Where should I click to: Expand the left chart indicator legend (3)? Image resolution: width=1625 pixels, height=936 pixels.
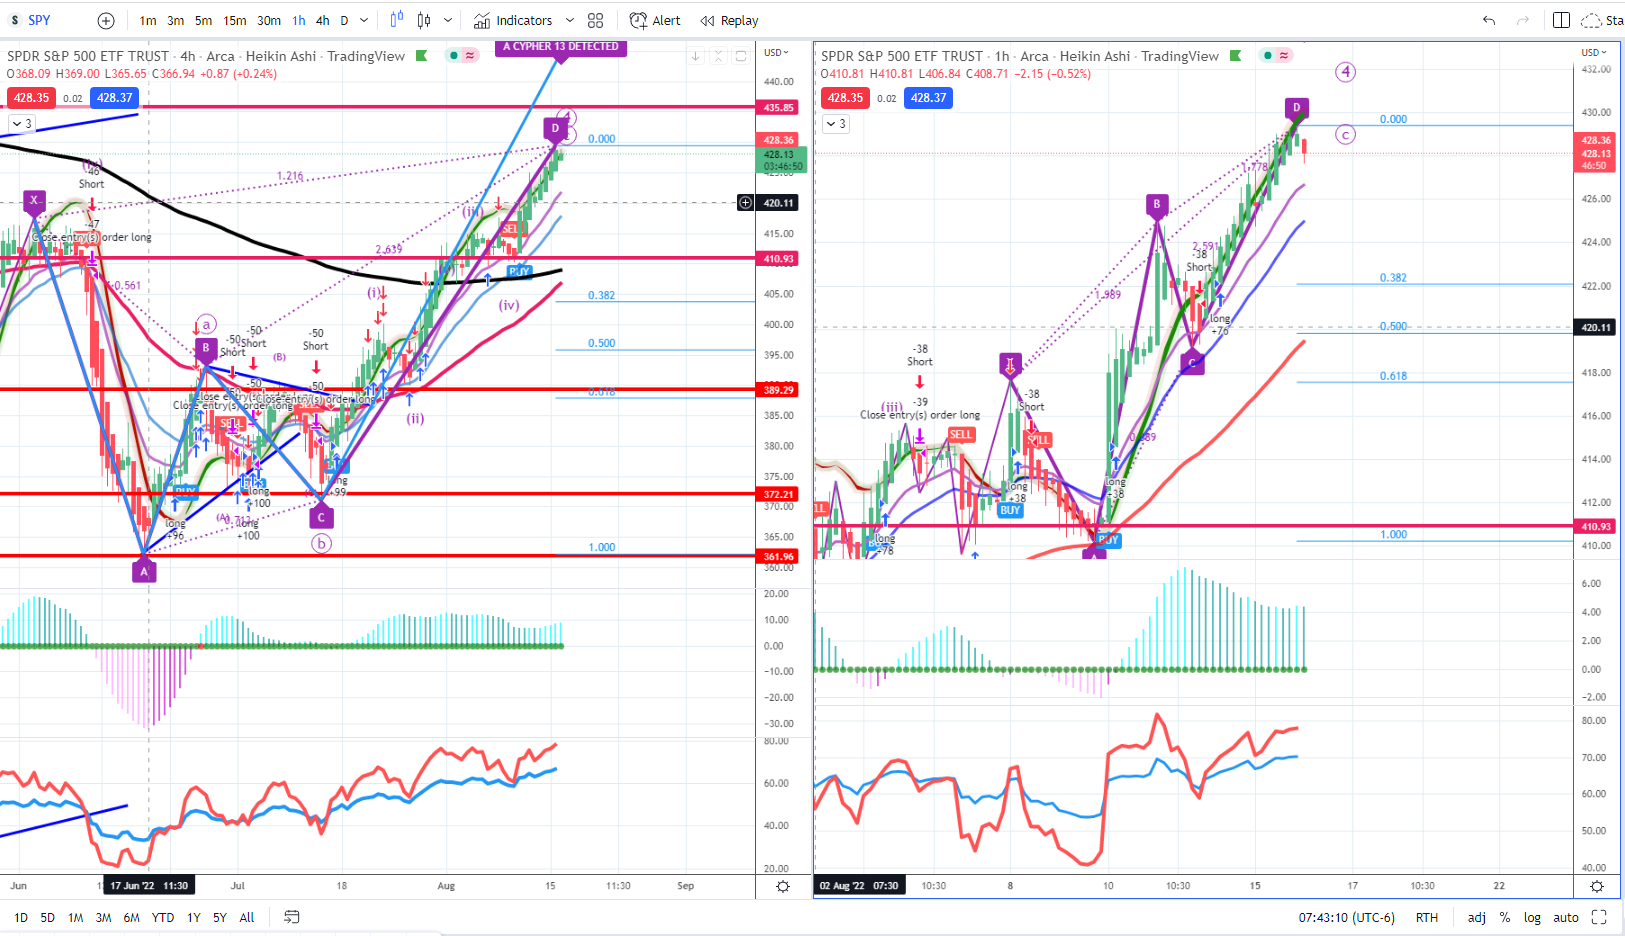pos(22,123)
